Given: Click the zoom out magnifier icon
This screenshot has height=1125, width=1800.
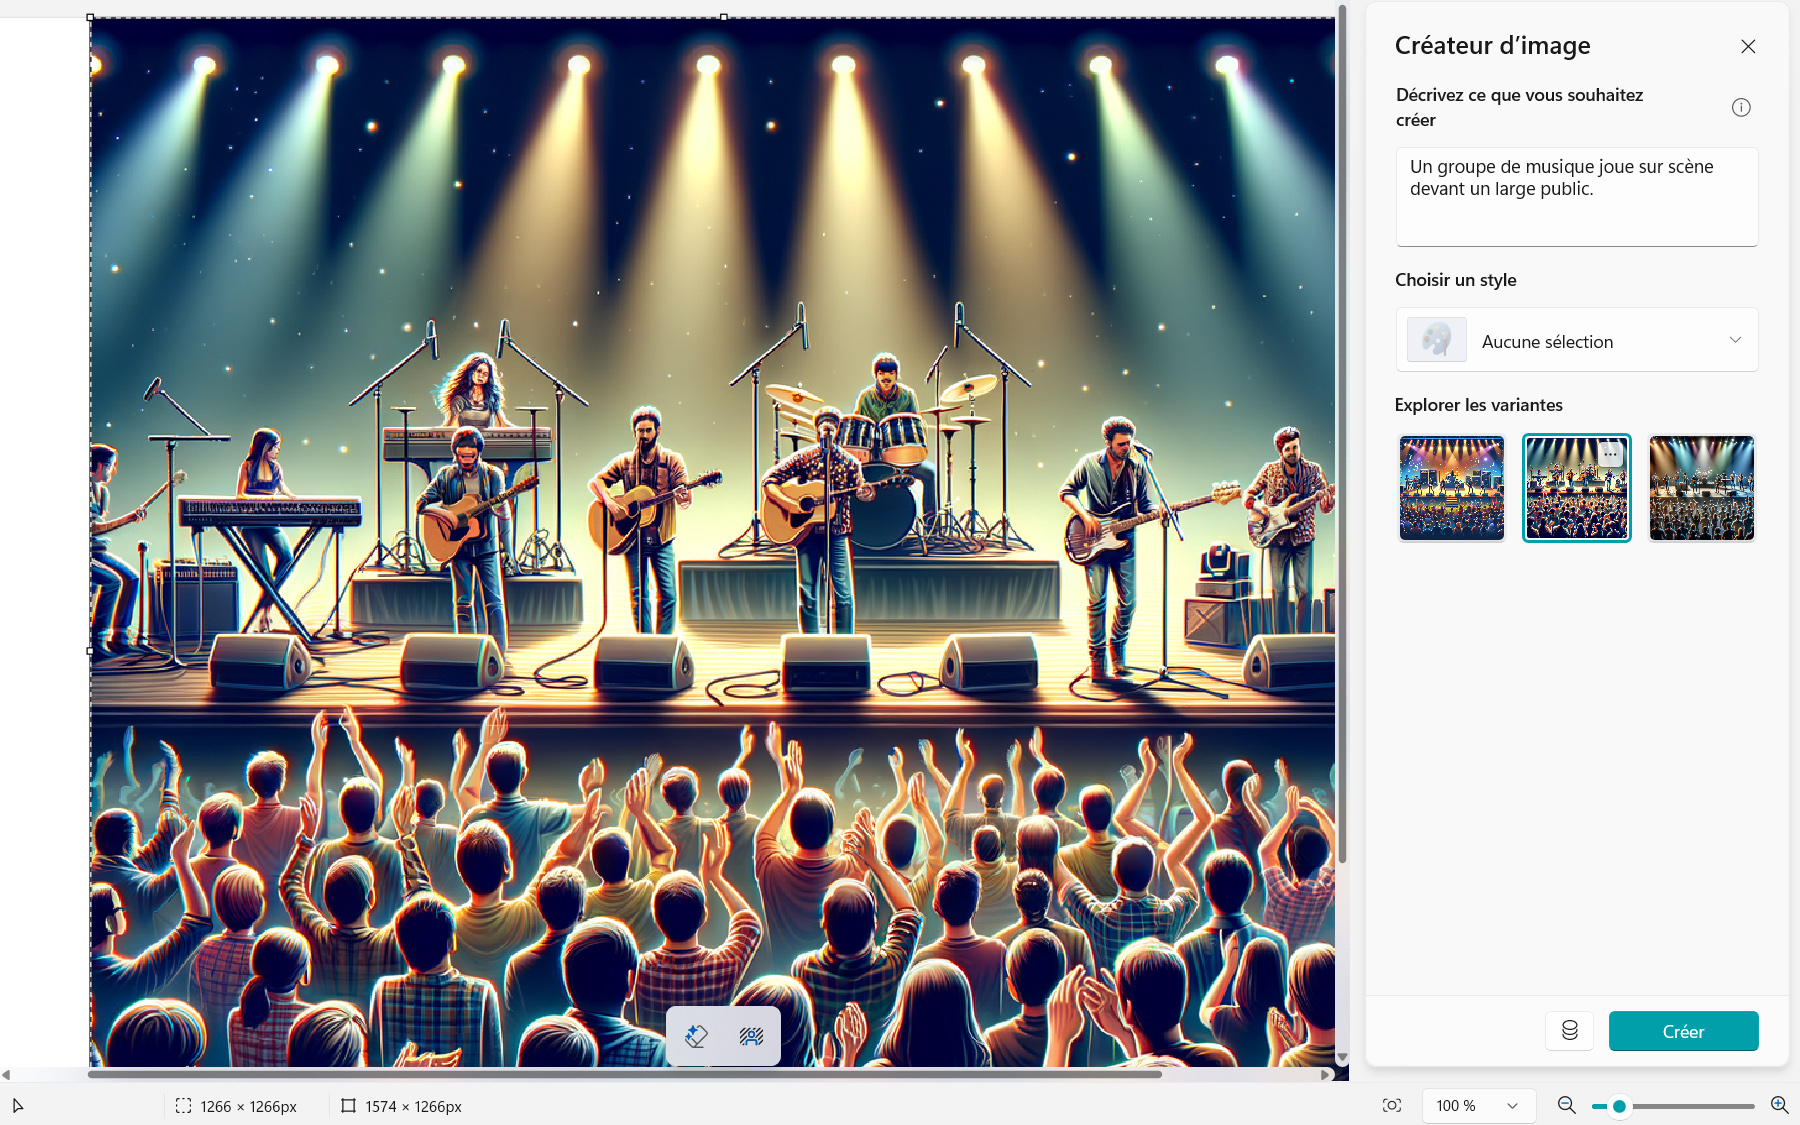Looking at the screenshot, I should [1566, 1105].
